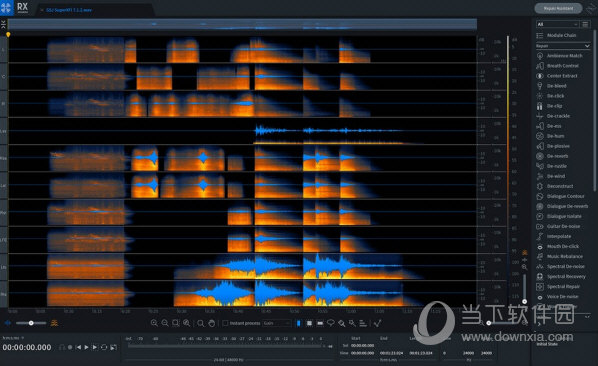Open the De-crackle module
The image size is (598, 366).
click(553, 116)
